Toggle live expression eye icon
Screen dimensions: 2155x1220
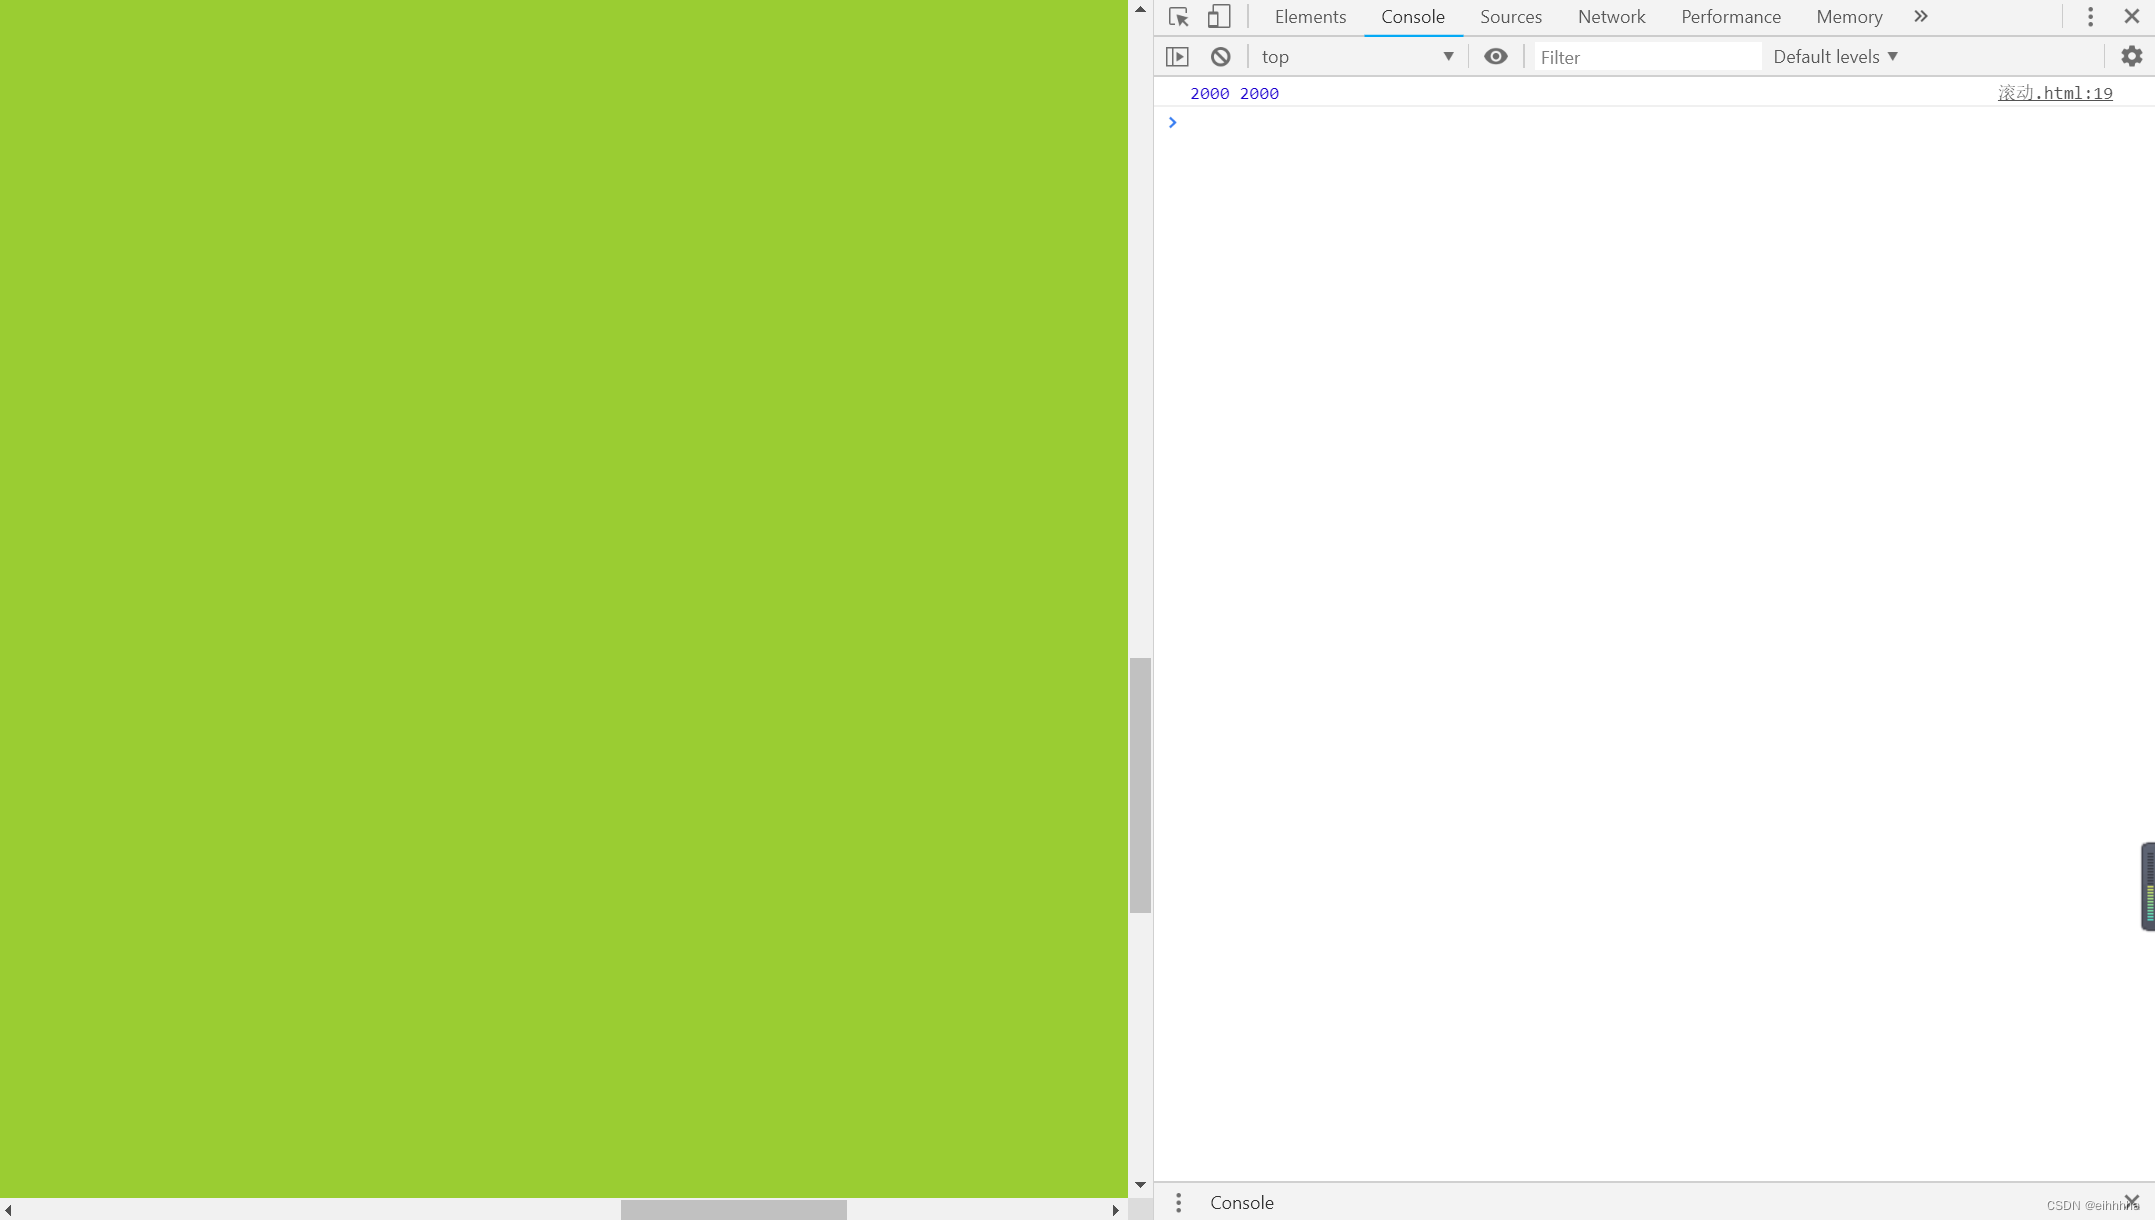coord(1495,57)
